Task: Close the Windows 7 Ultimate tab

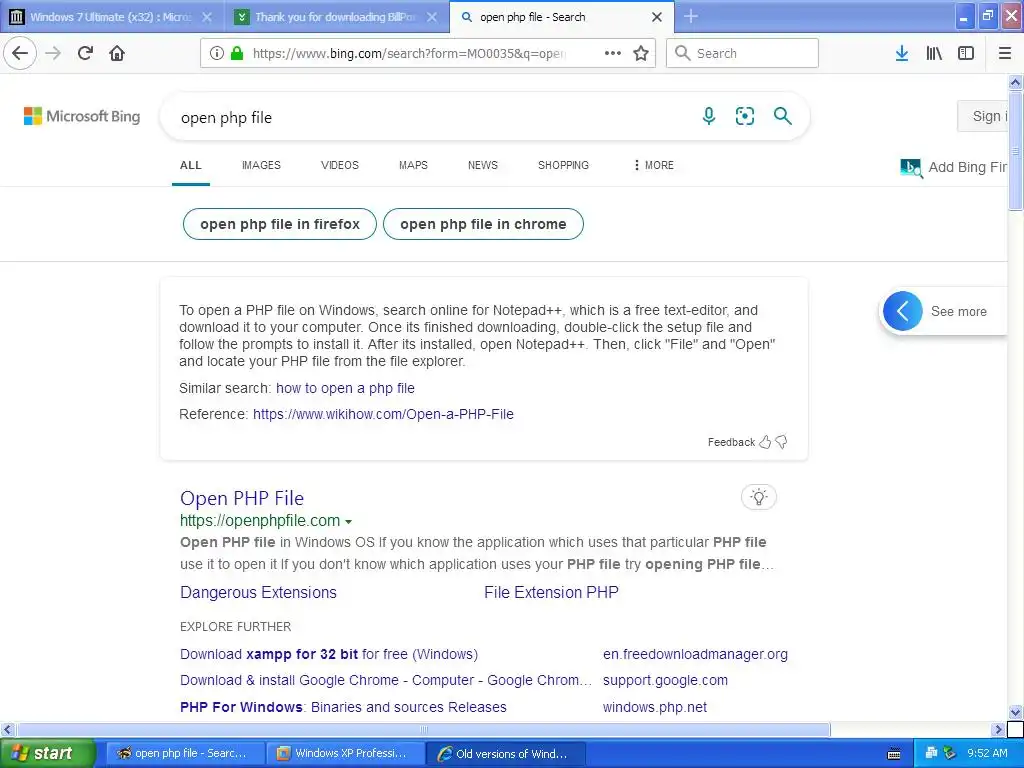Action: pyautogui.click(x=206, y=17)
